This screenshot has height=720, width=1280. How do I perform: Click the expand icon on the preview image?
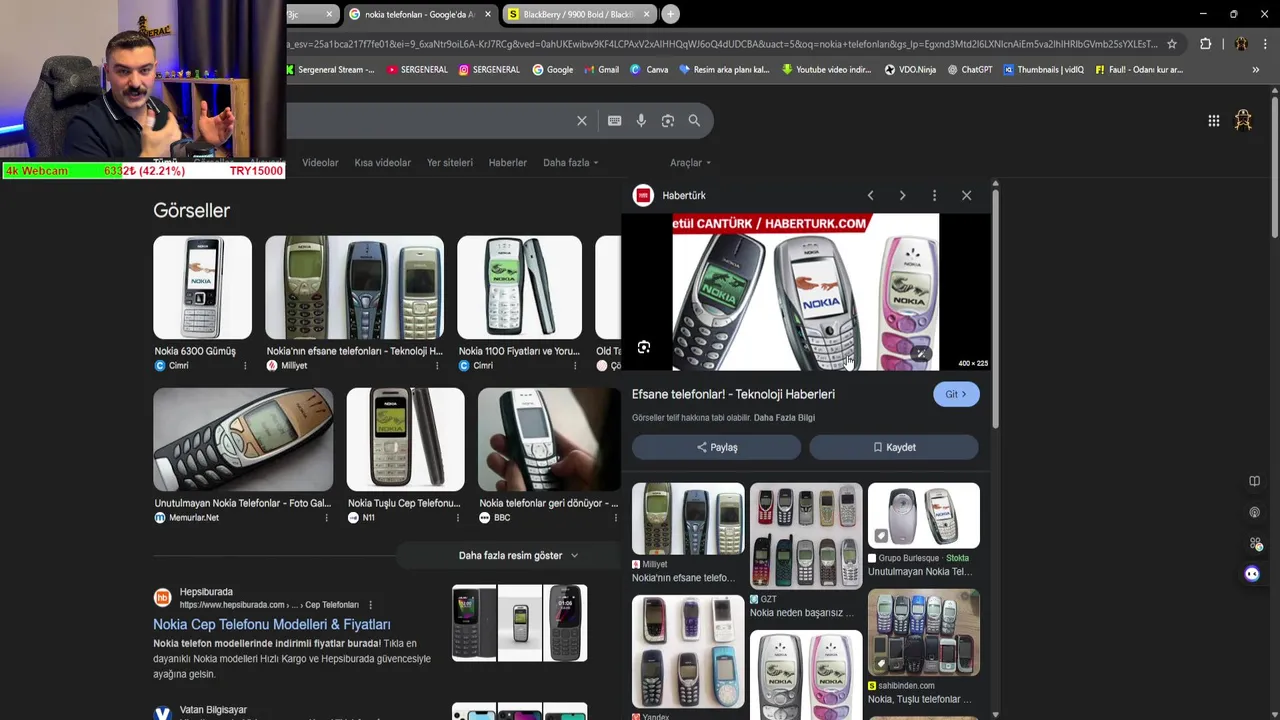coord(921,353)
